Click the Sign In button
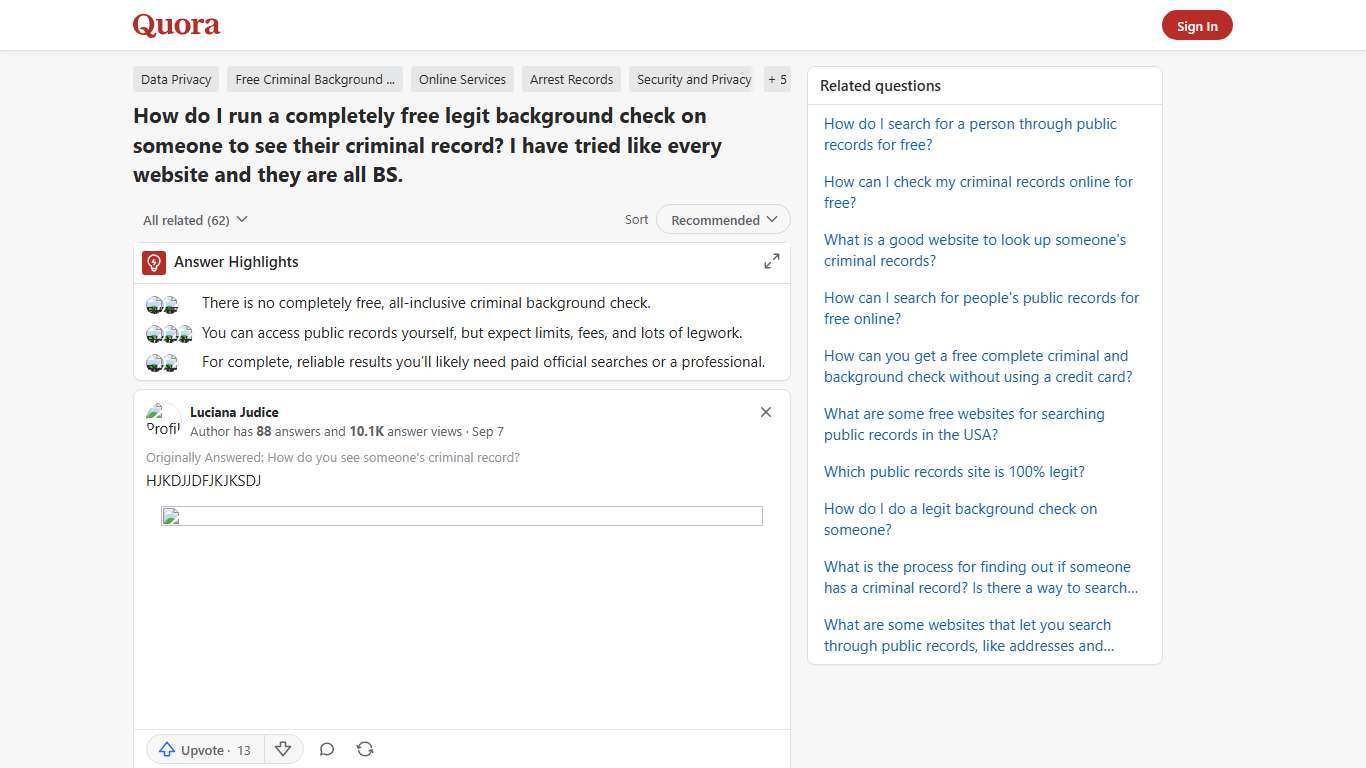Screen dimensions: 1366x768 [1197, 25]
